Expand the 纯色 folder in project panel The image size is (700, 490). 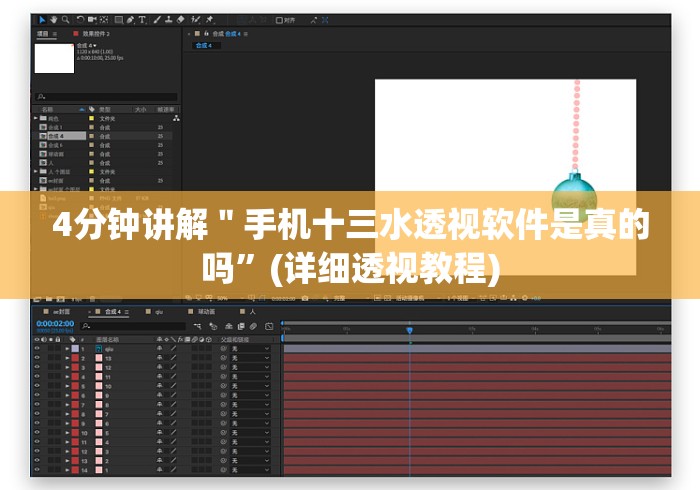[x=37, y=119]
